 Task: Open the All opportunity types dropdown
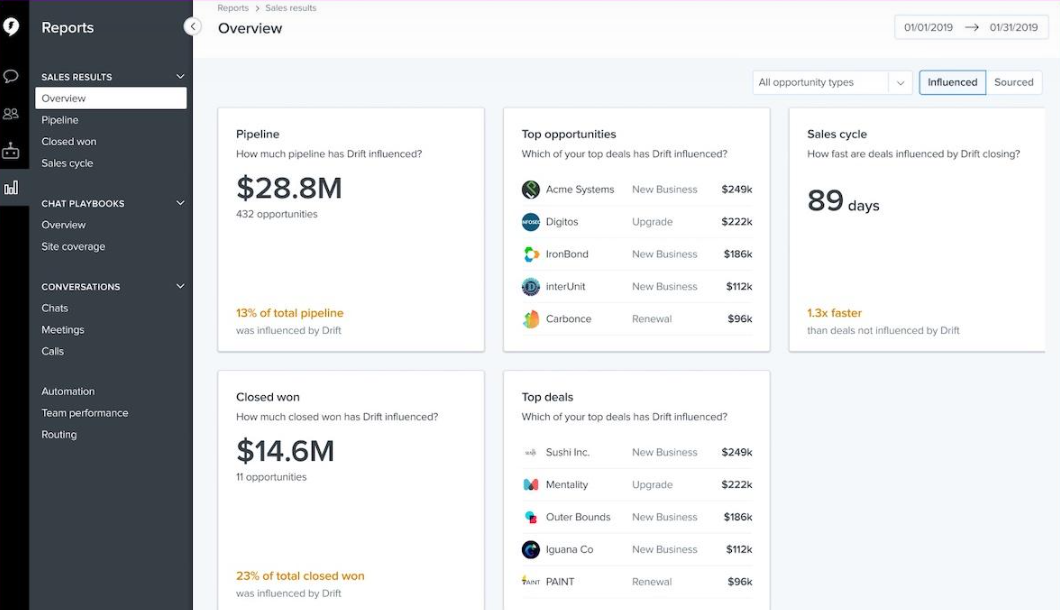(x=831, y=82)
